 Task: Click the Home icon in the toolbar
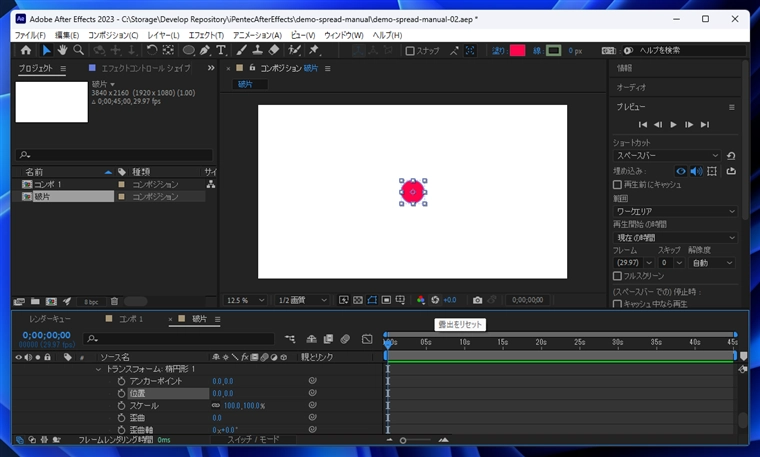tap(26, 50)
